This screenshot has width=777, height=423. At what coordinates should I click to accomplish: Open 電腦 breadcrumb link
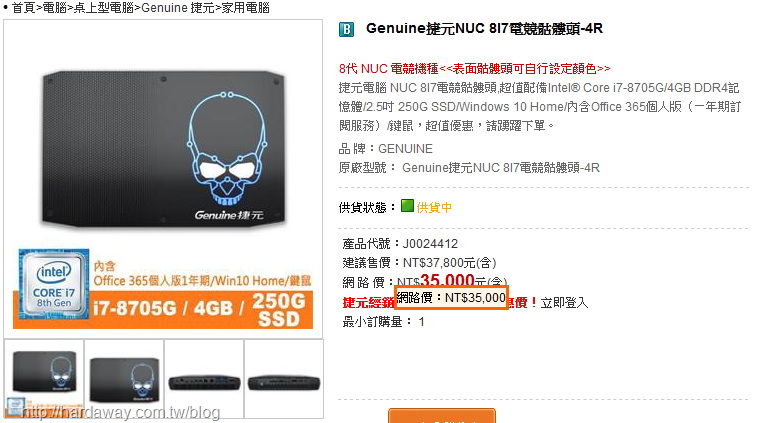(55, 8)
